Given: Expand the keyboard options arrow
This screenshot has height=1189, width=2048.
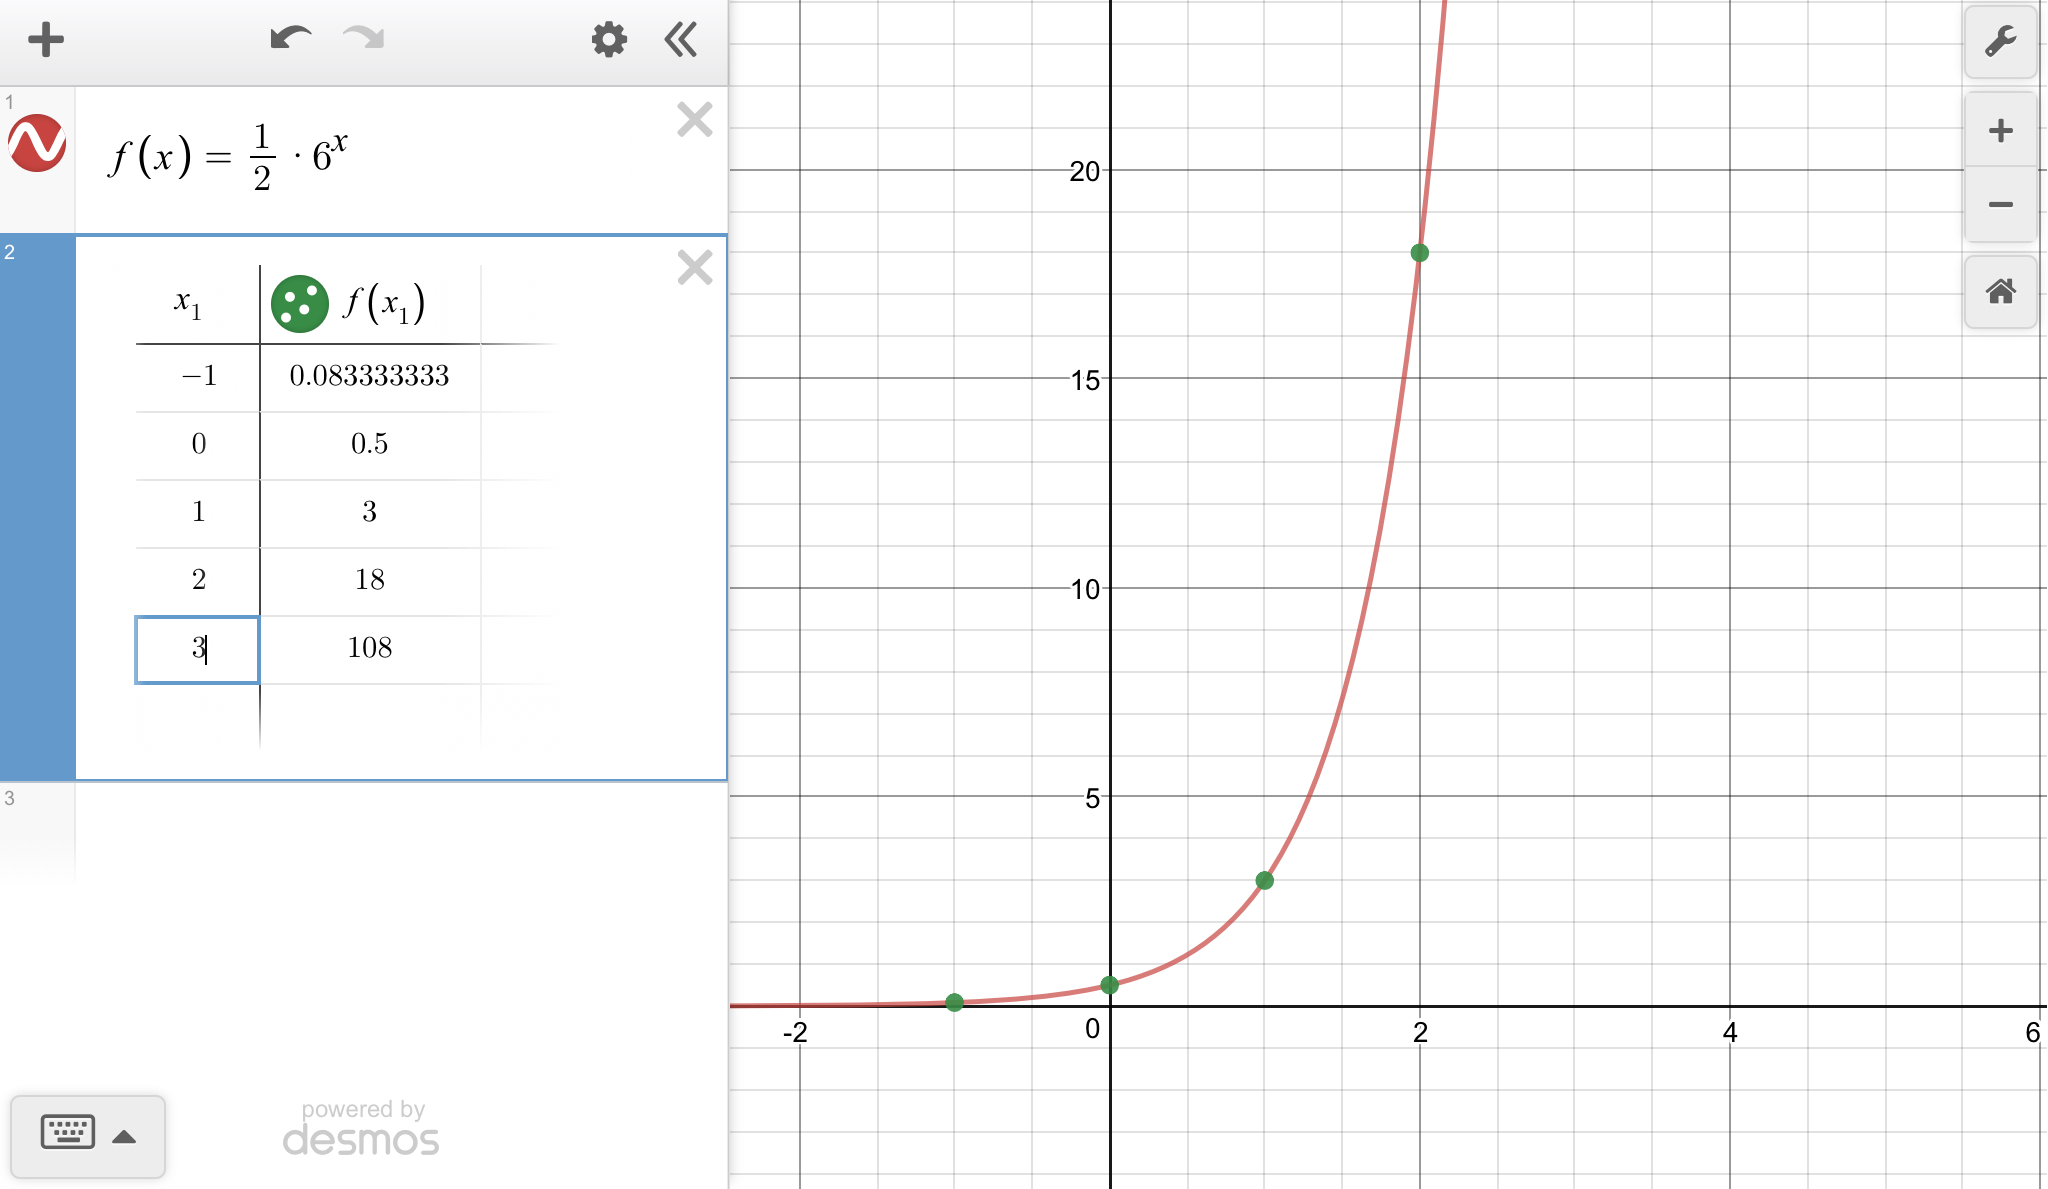Looking at the screenshot, I should [125, 1136].
